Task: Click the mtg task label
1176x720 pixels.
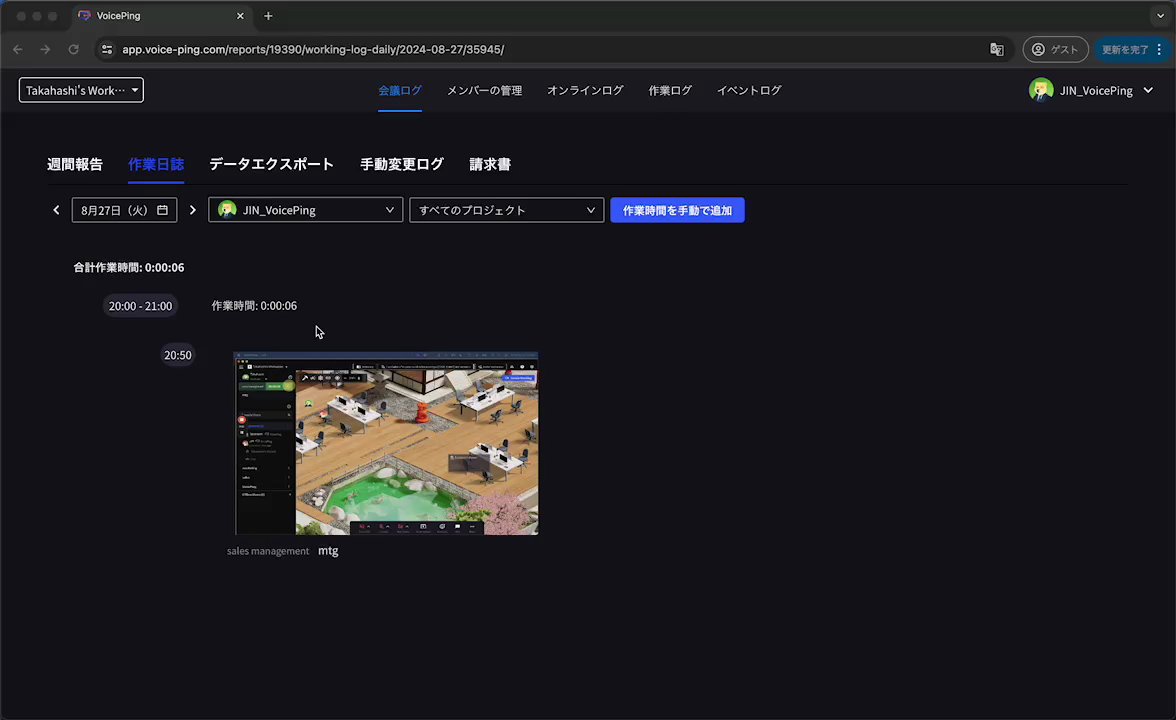Action: (328, 550)
